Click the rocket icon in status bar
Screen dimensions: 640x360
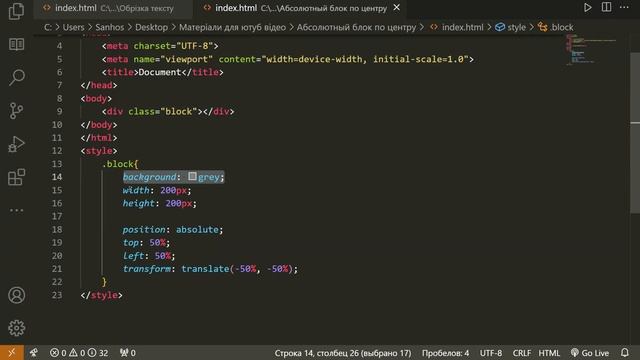coord(34,353)
